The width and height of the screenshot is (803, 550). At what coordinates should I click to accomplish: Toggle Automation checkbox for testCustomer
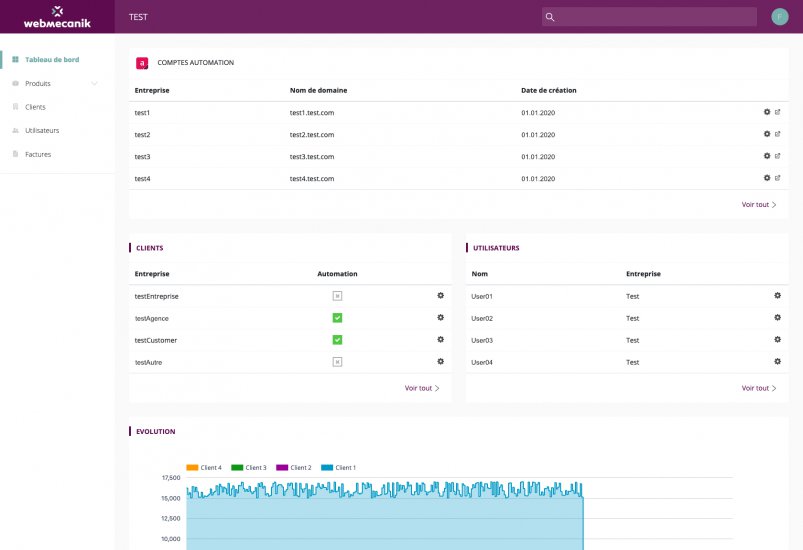(x=337, y=340)
